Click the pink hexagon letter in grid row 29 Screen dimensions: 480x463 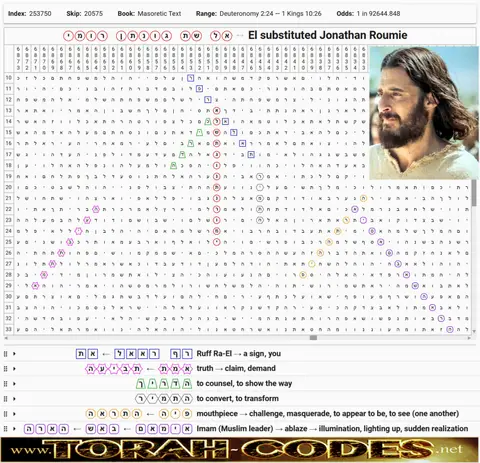[x=35, y=286]
